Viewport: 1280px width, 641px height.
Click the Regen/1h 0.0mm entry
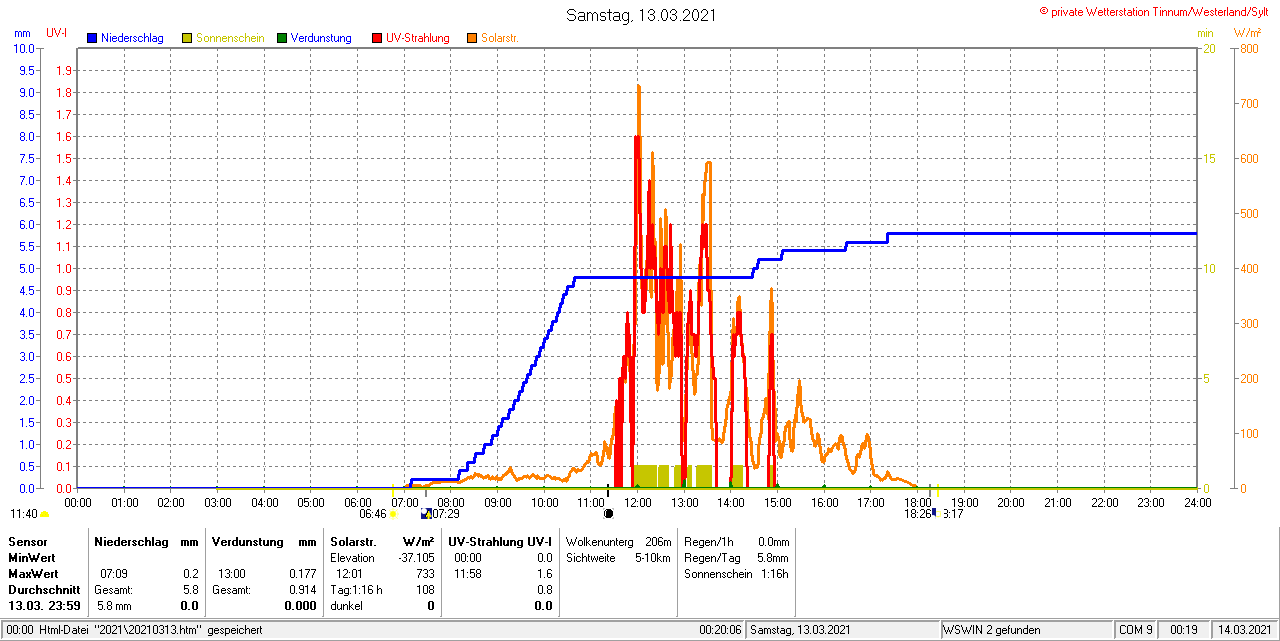[x=737, y=541]
